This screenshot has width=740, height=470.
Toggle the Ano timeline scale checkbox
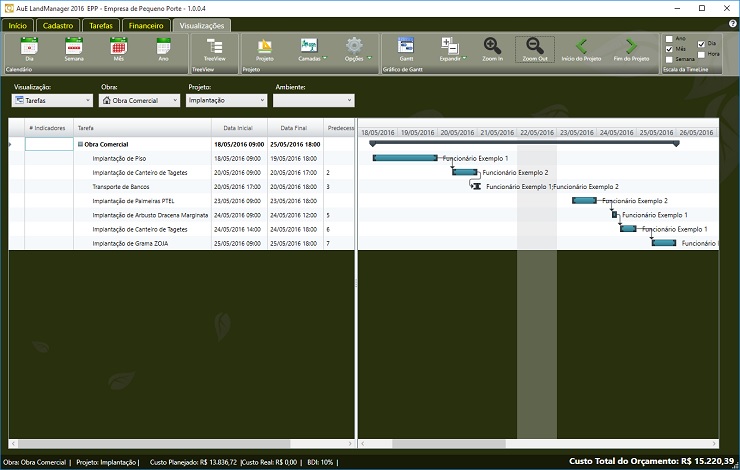[x=669, y=39]
